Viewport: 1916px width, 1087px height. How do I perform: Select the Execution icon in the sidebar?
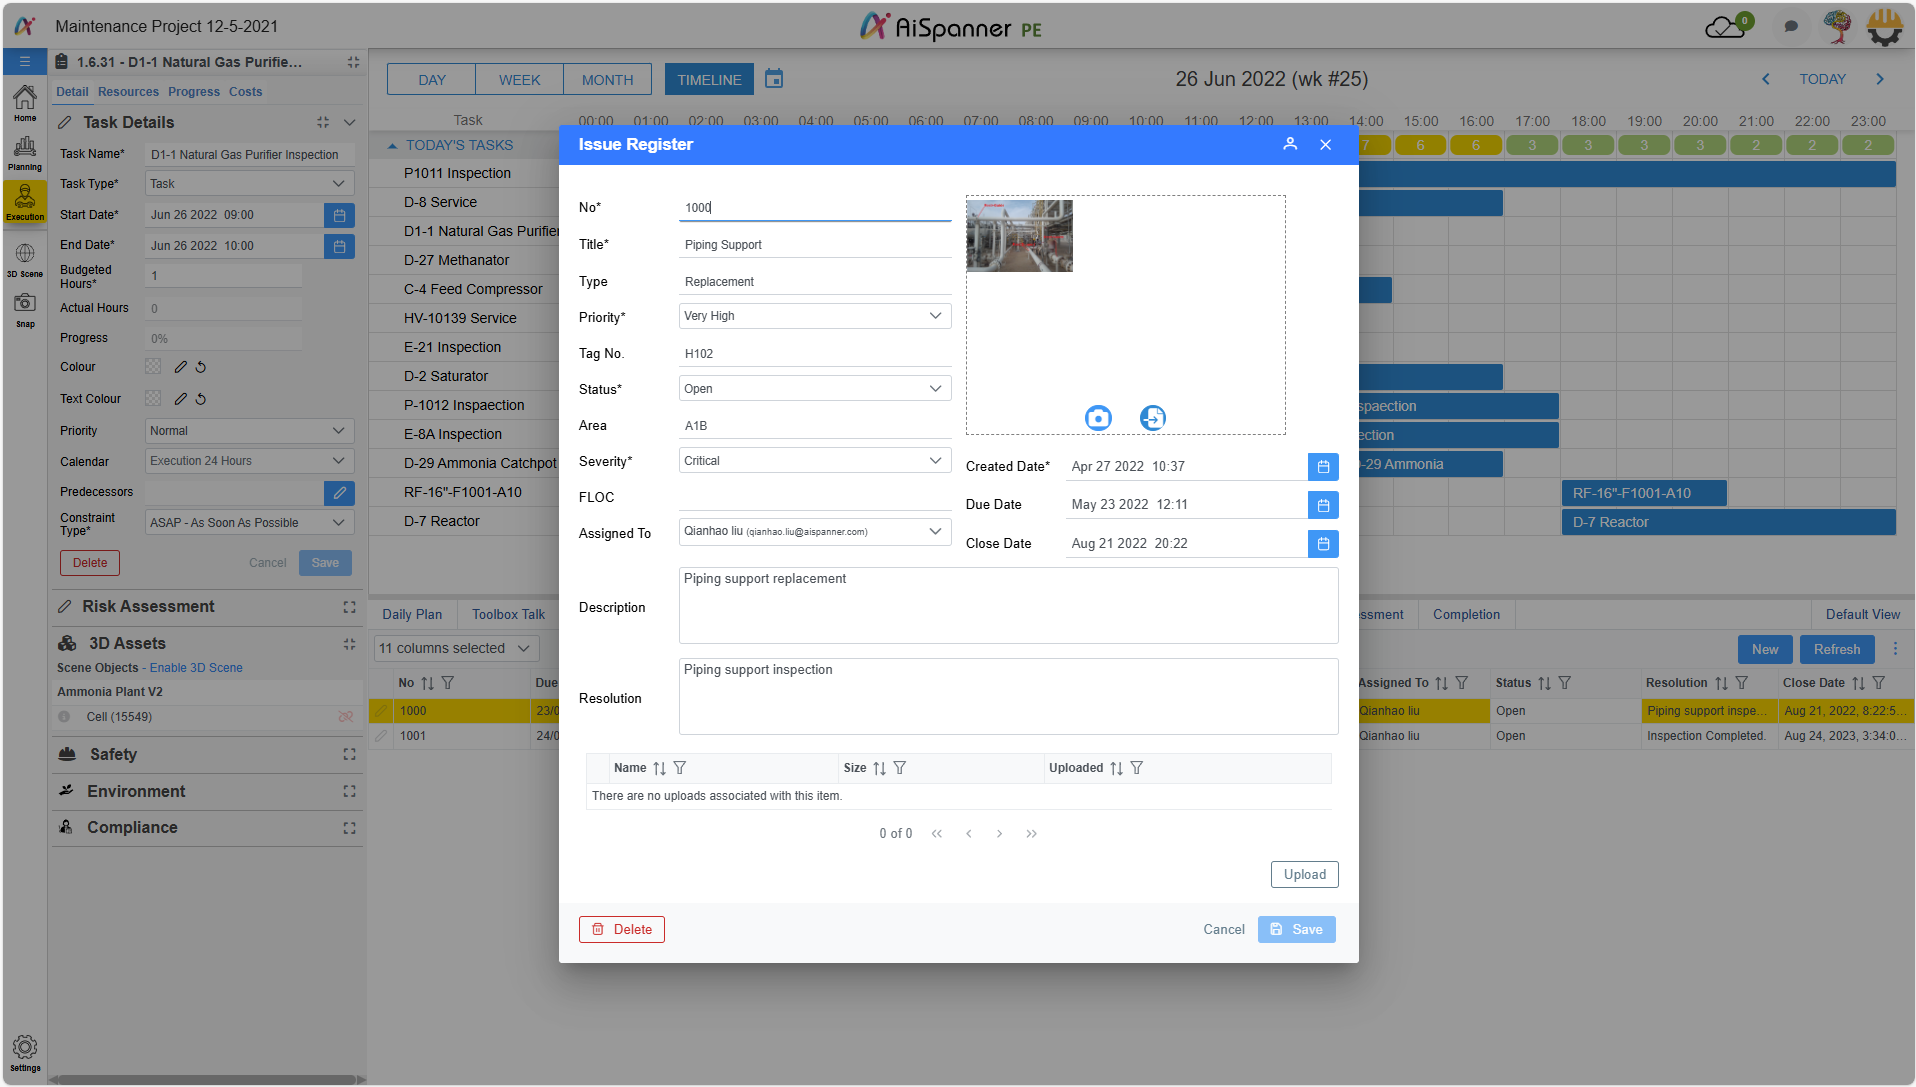coord(24,202)
